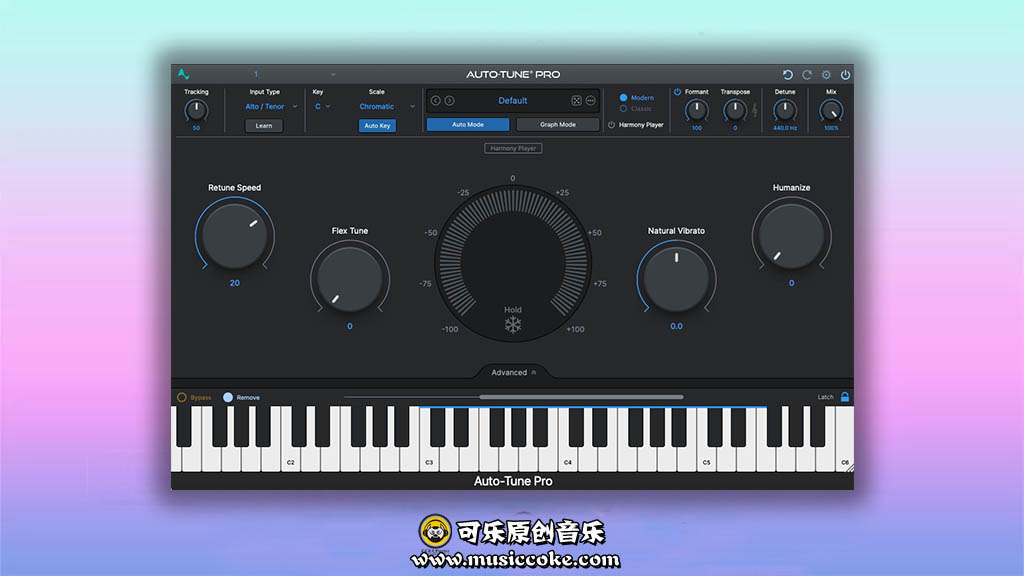Click the Mix value 100%
This screenshot has height=576, width=1024.
pos(831,128)
